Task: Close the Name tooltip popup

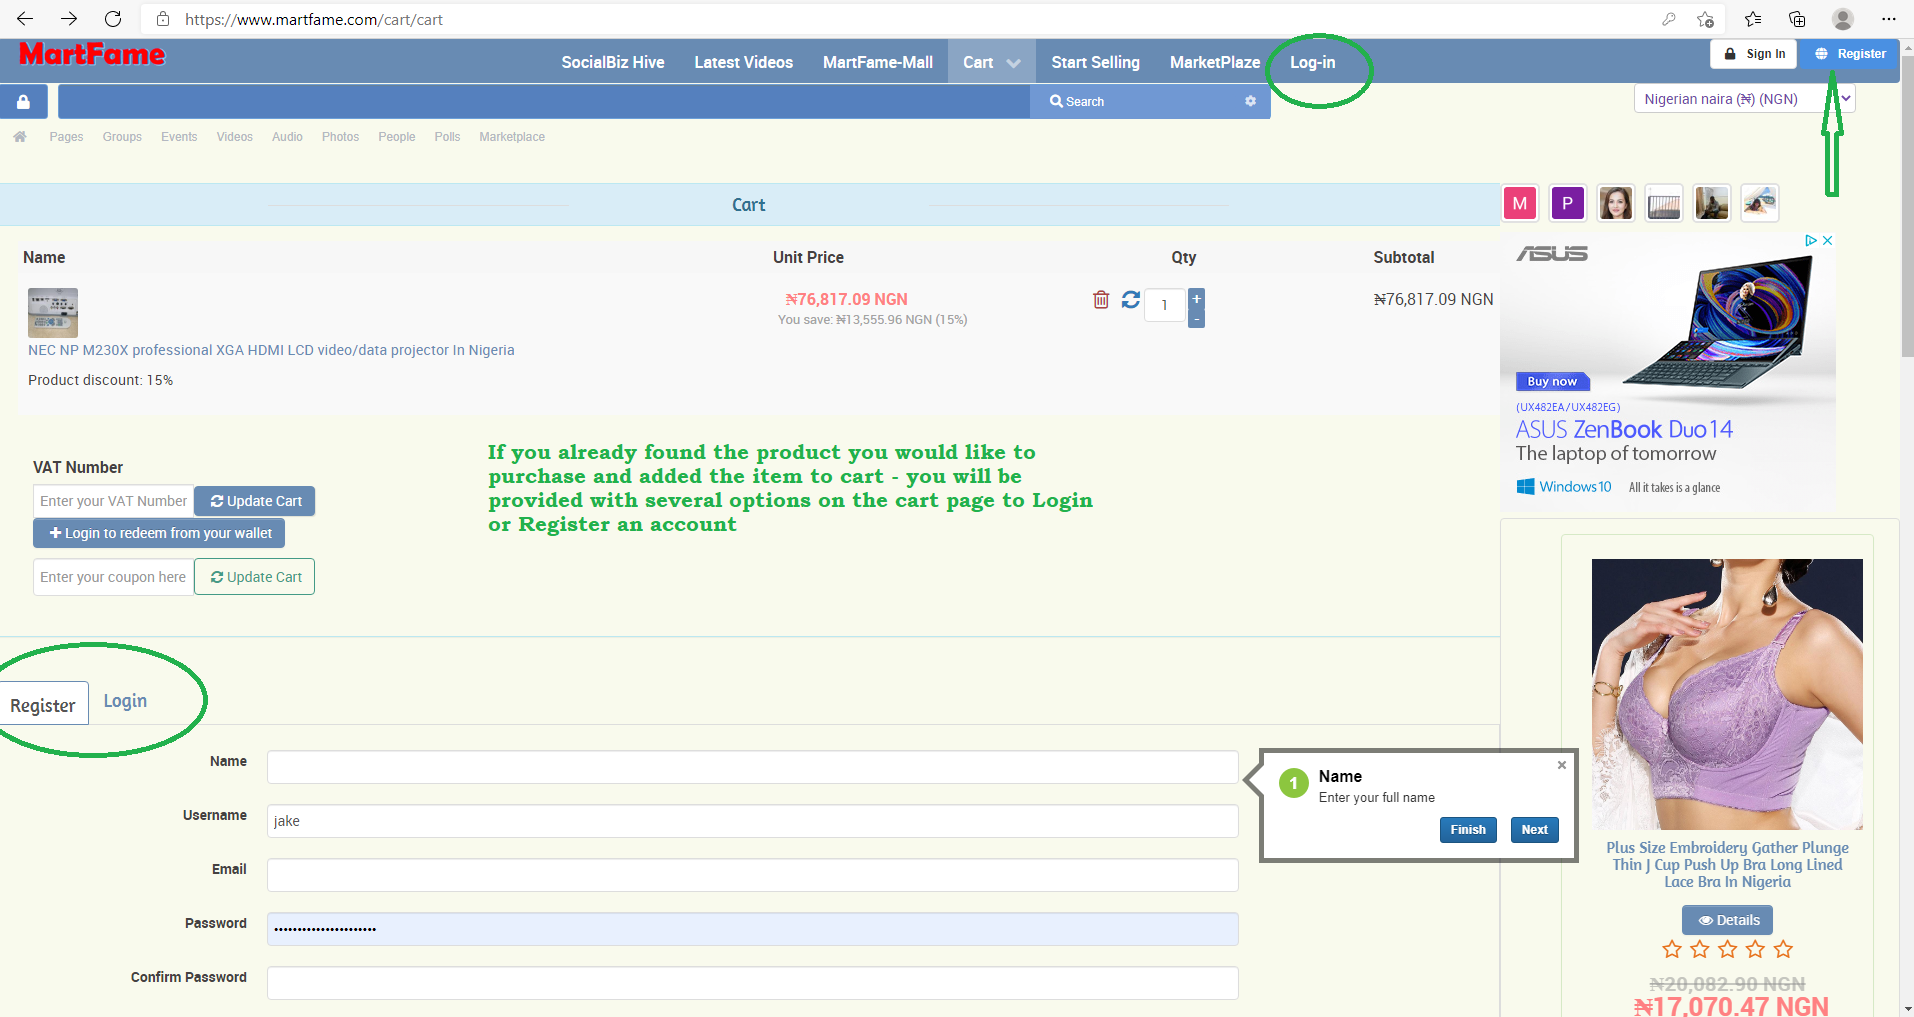Action: [x=1561, y=765]
